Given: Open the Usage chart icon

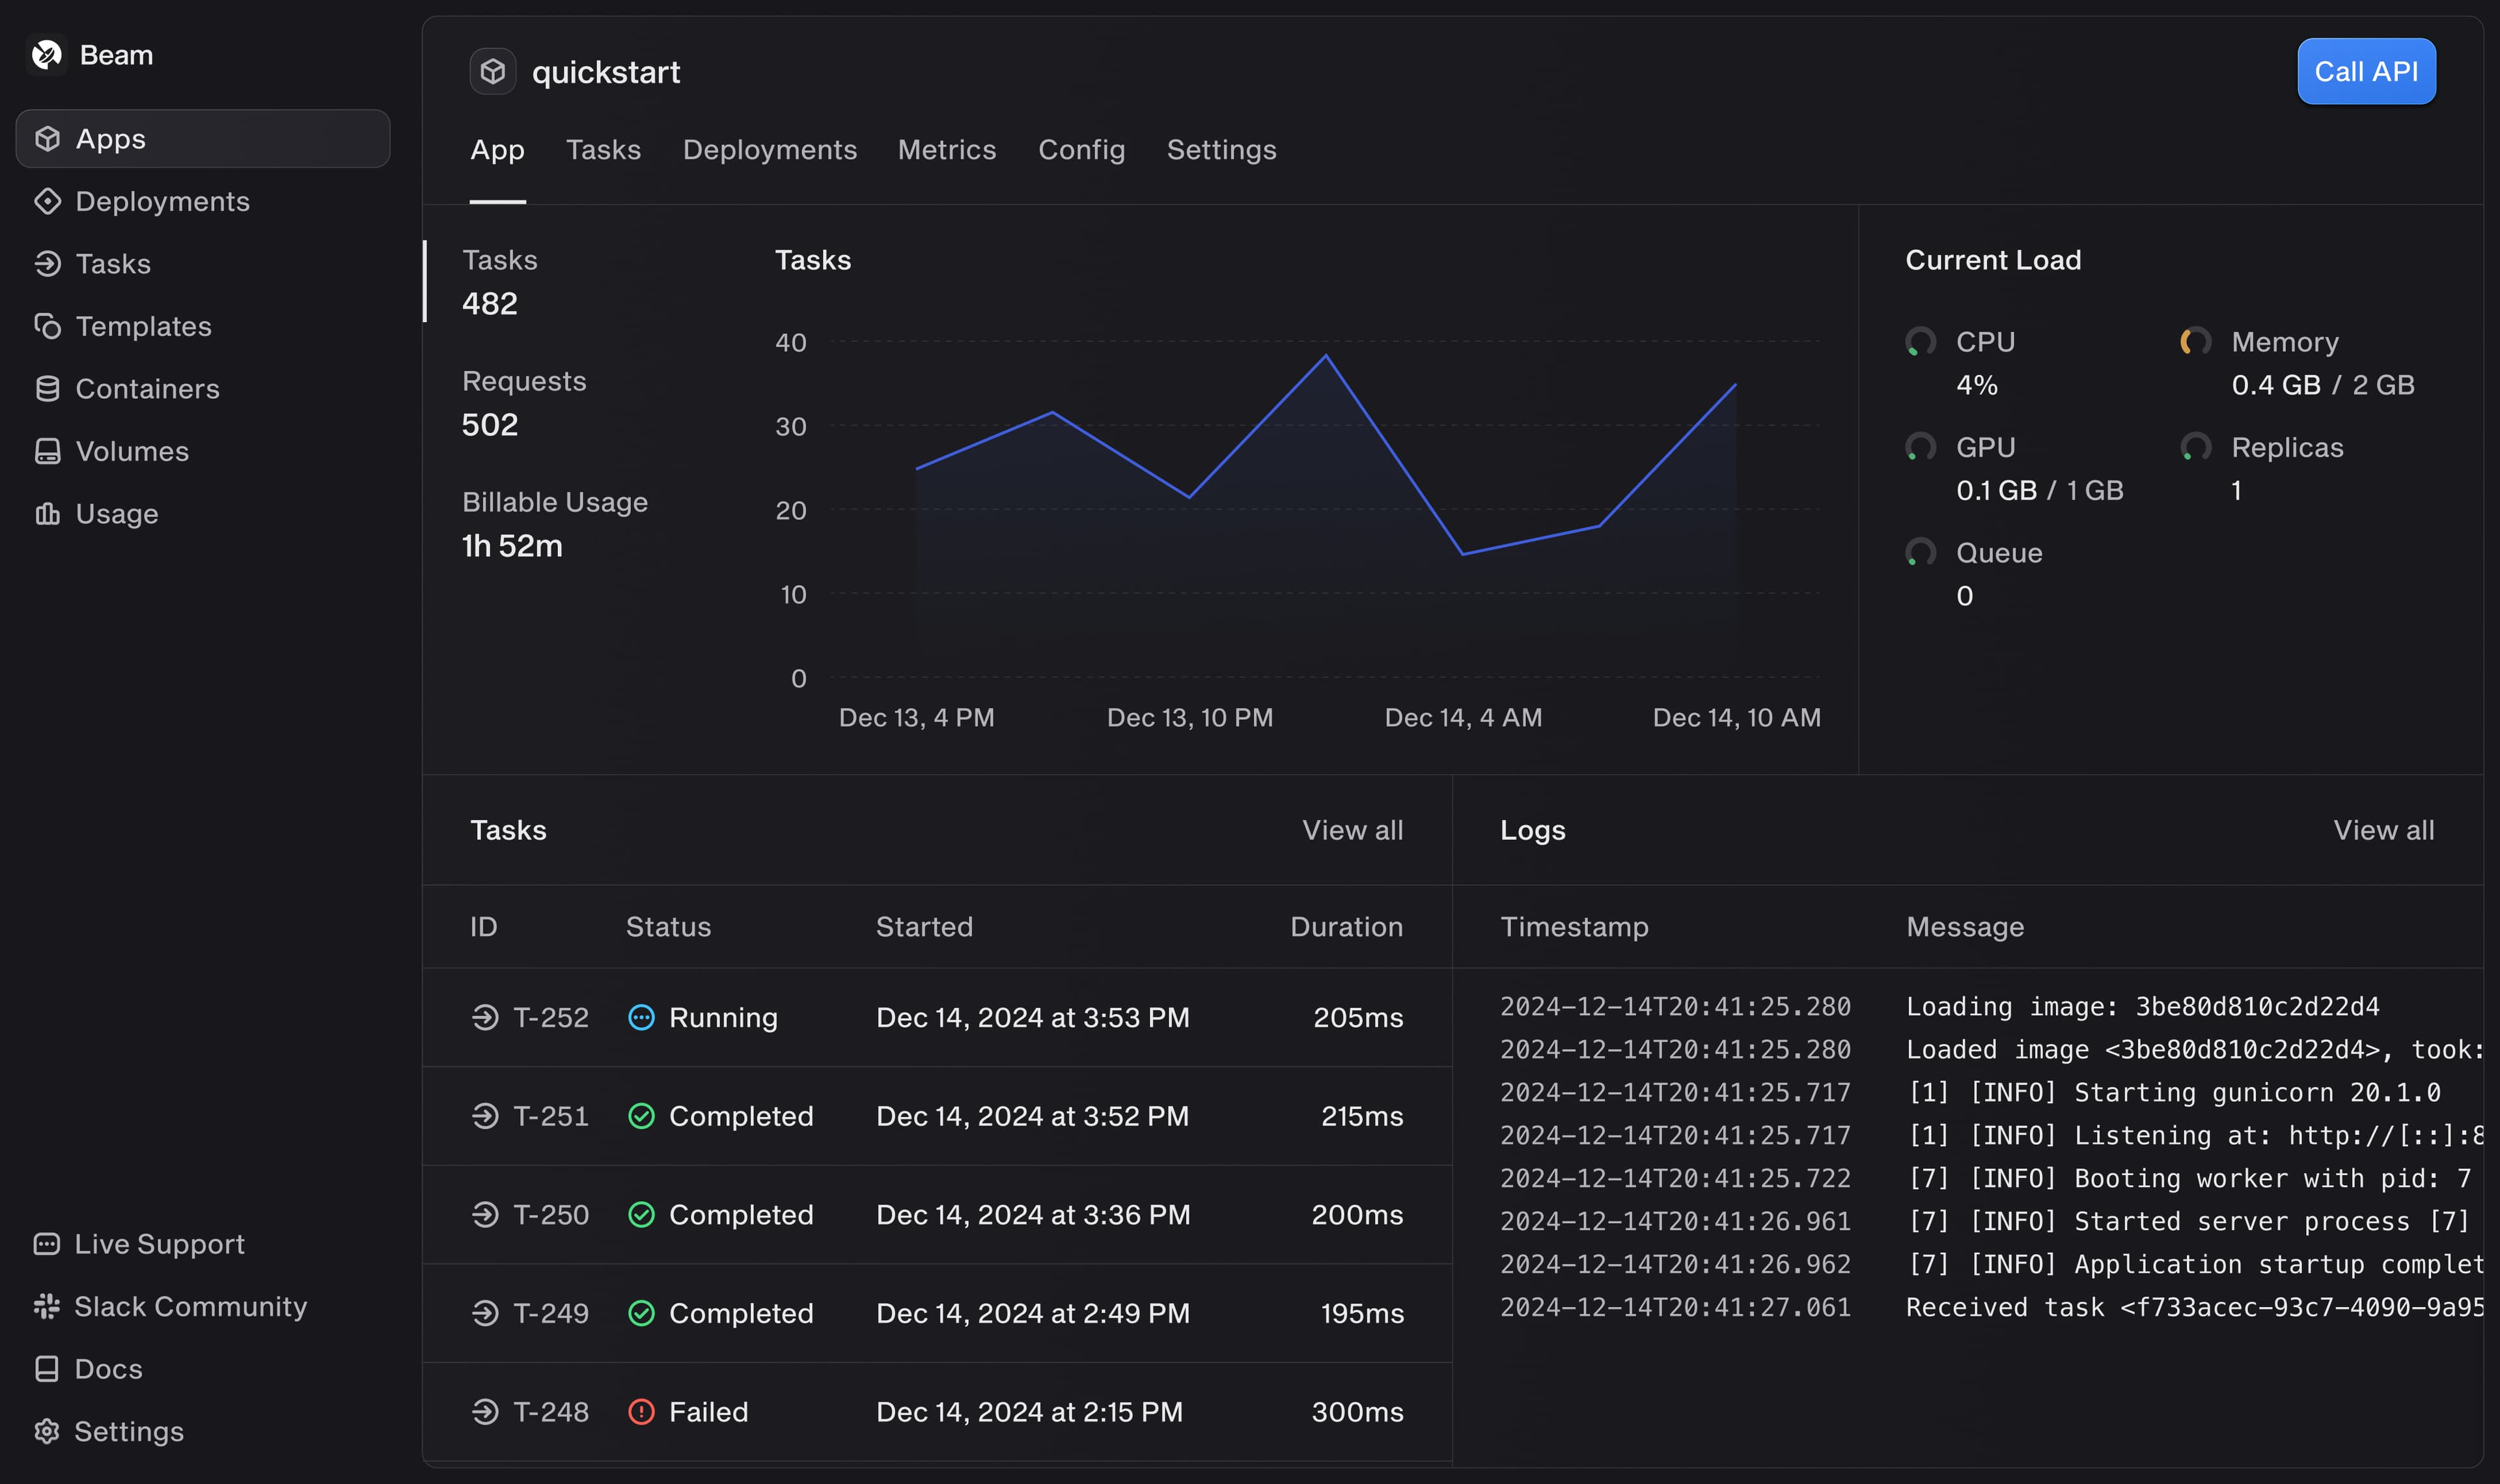Looking at the screenshot, I should click(x=47, y=514).
